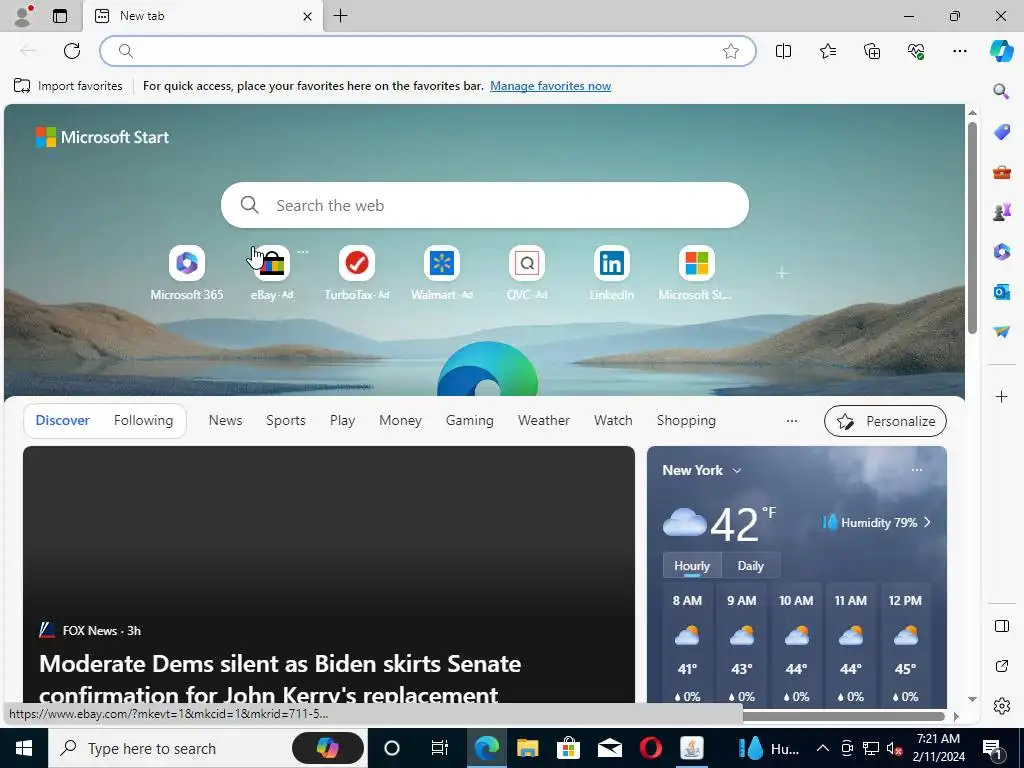Viewport: 1024px width, 768px height.
Task: Open sidebar Outlook icon
Action: (x=1001, y=292)
